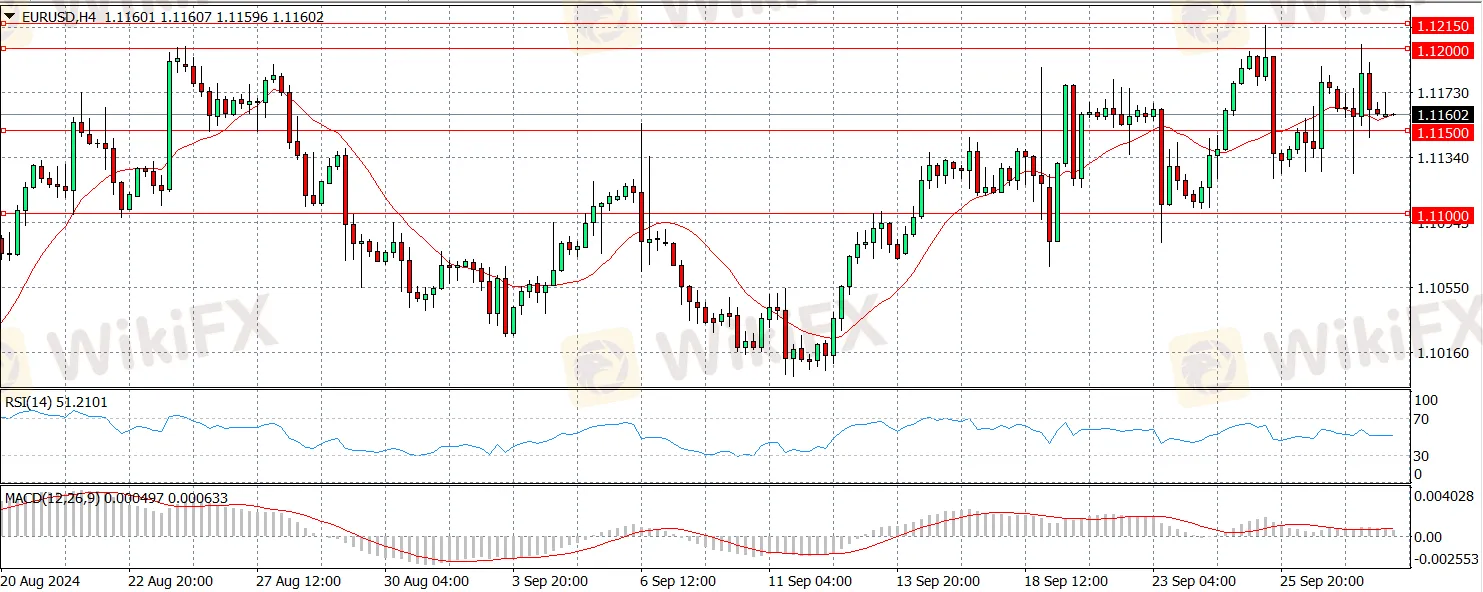
Task: Click the EURUSD,H4 symbol title text
Action: click(60, 17)
